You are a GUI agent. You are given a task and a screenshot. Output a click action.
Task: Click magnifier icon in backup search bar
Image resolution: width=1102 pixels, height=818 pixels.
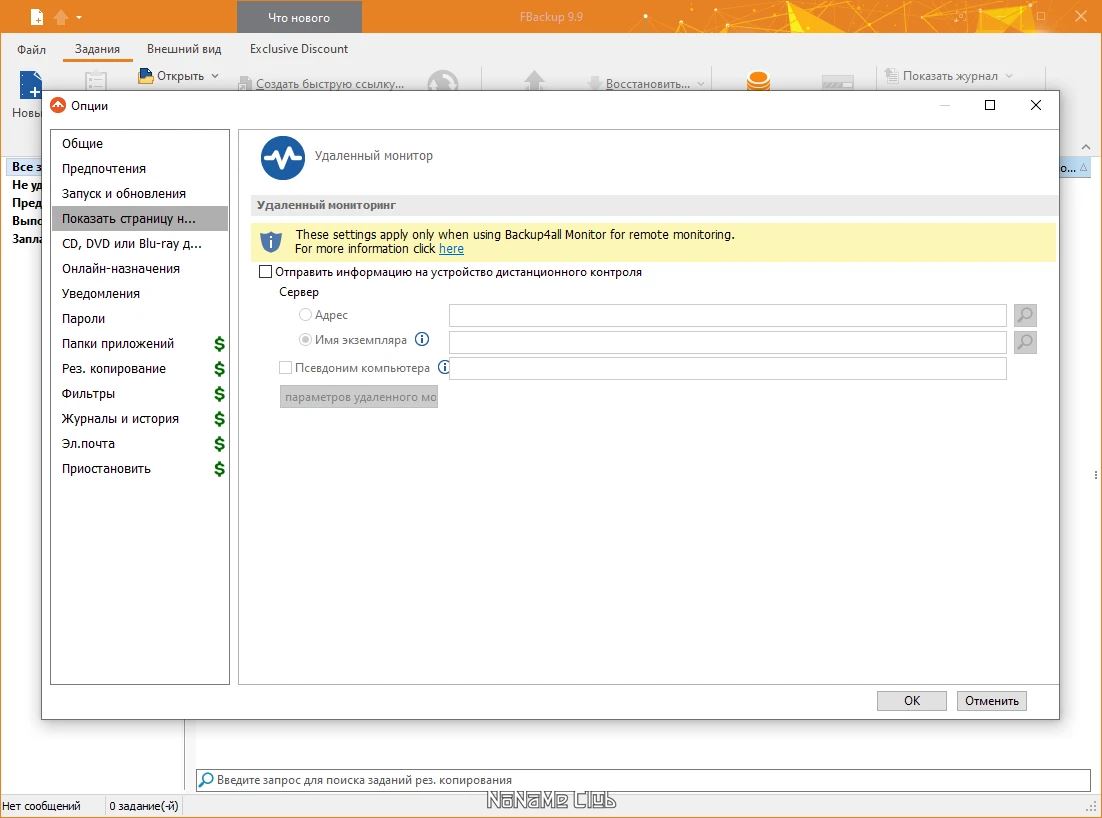click(x=206, y=779)
